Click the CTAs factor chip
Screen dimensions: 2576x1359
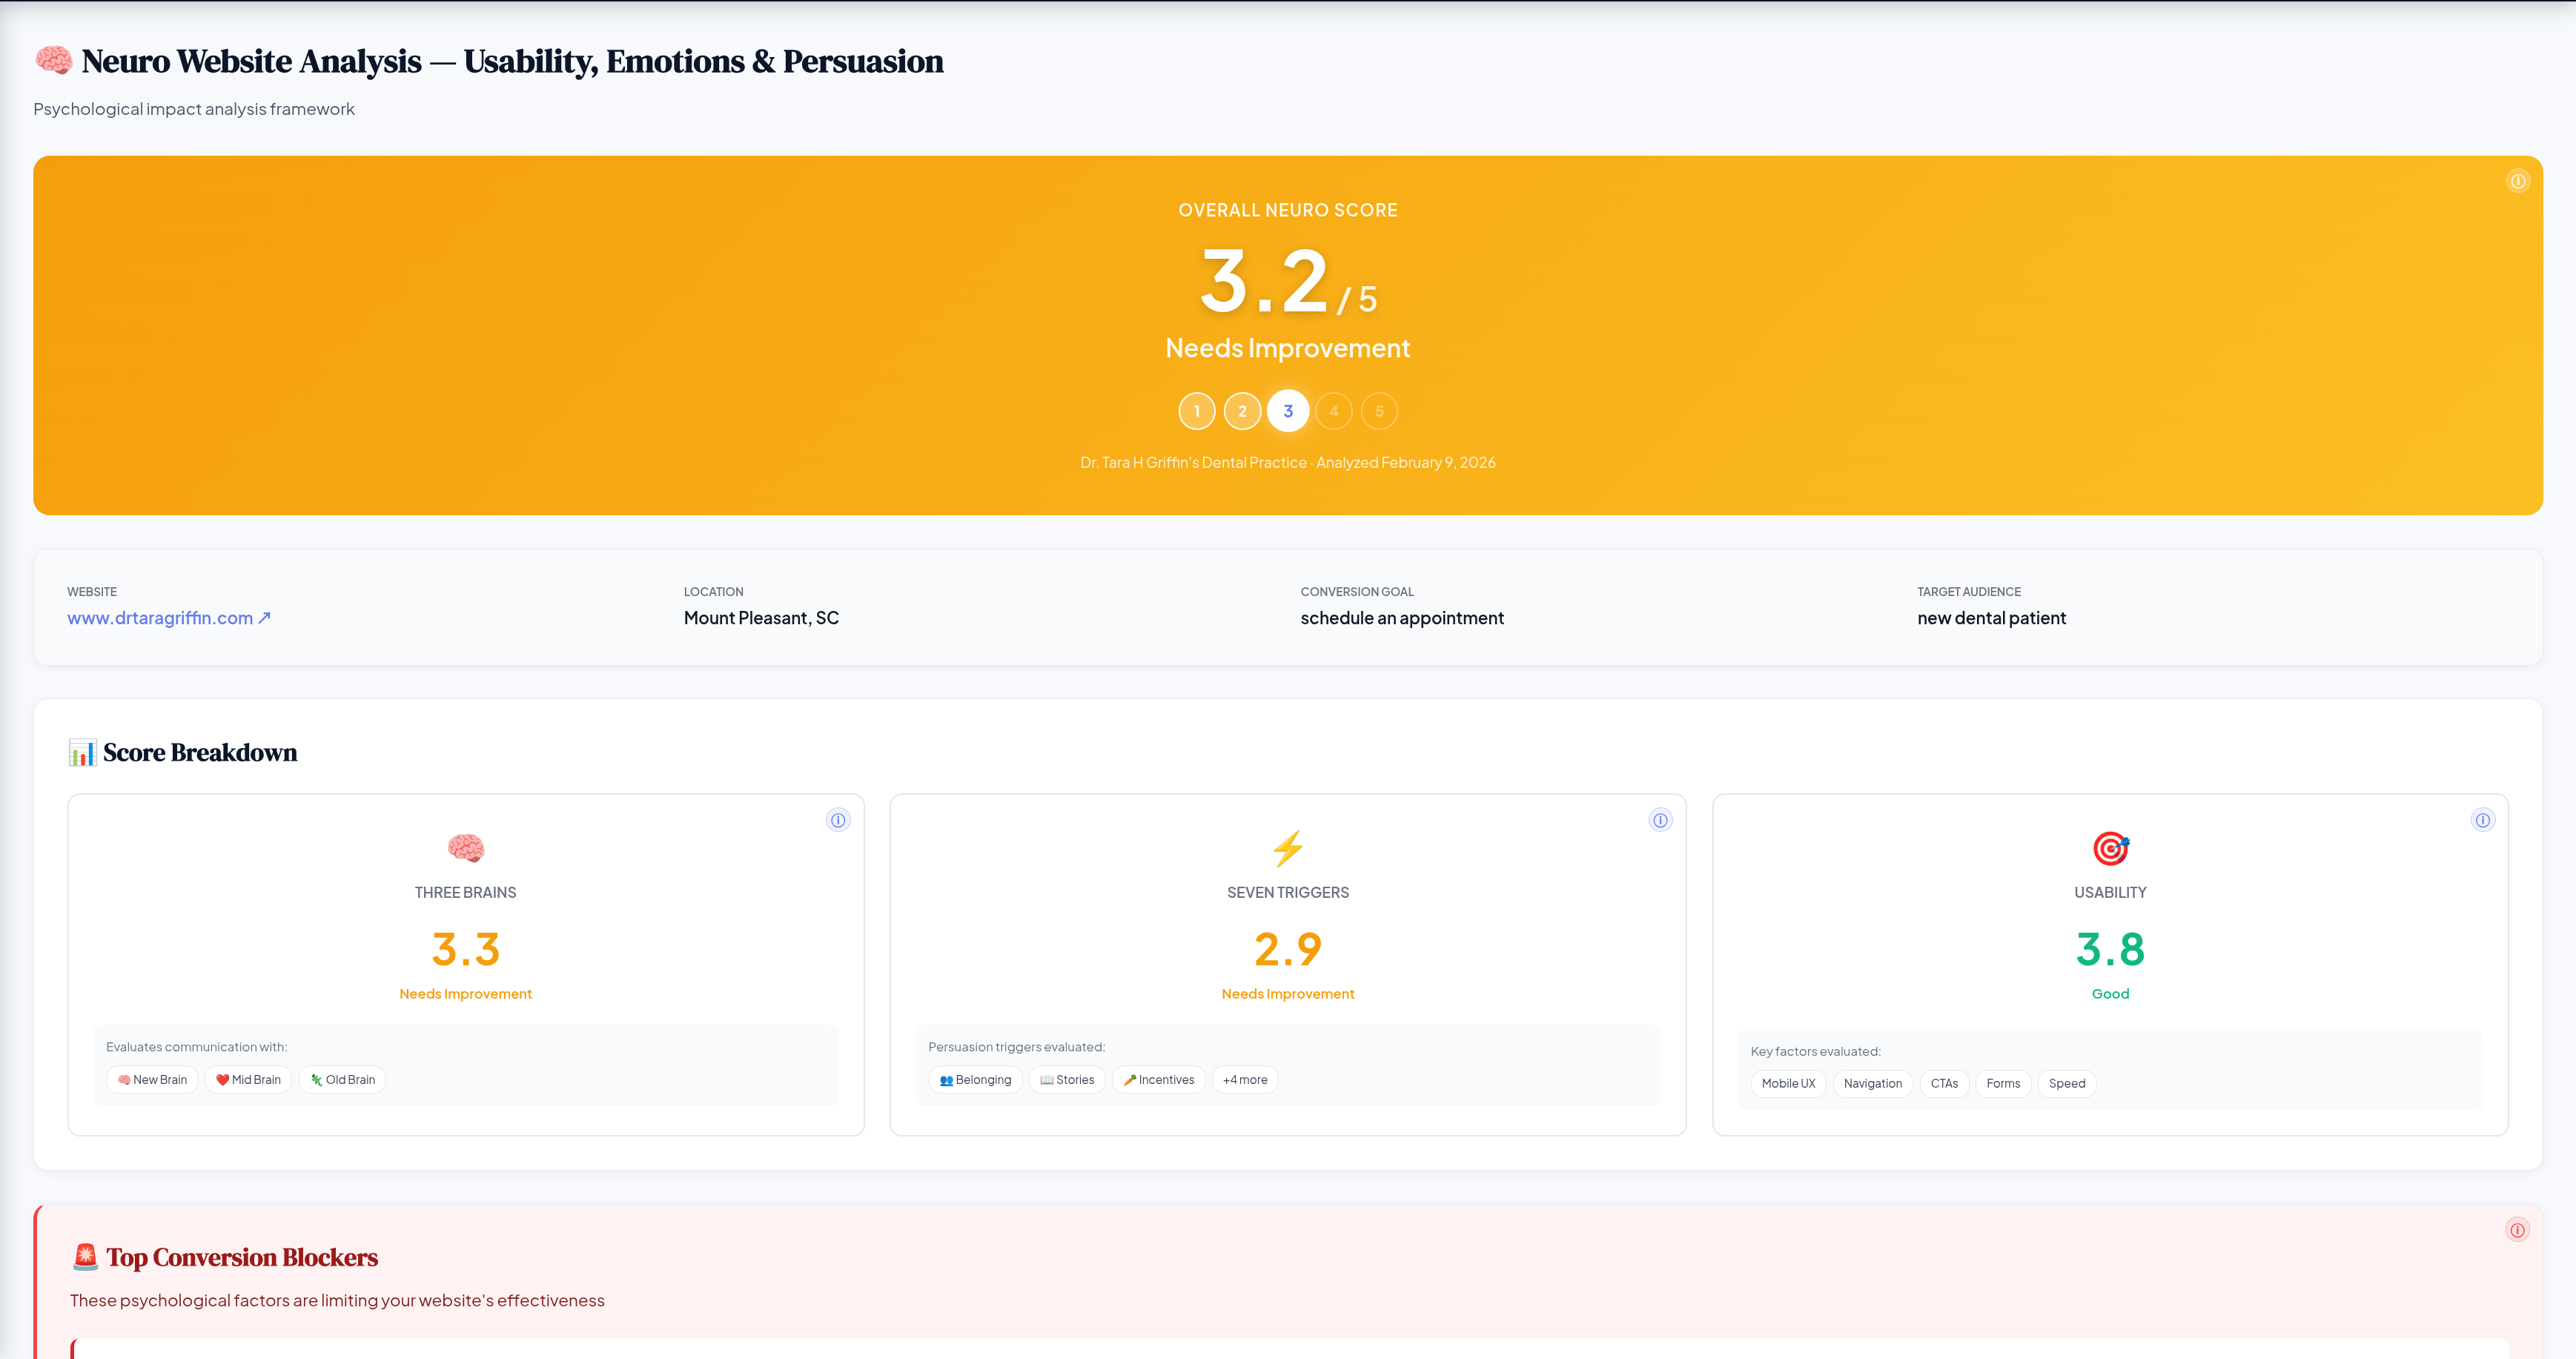[1944, 1084]
